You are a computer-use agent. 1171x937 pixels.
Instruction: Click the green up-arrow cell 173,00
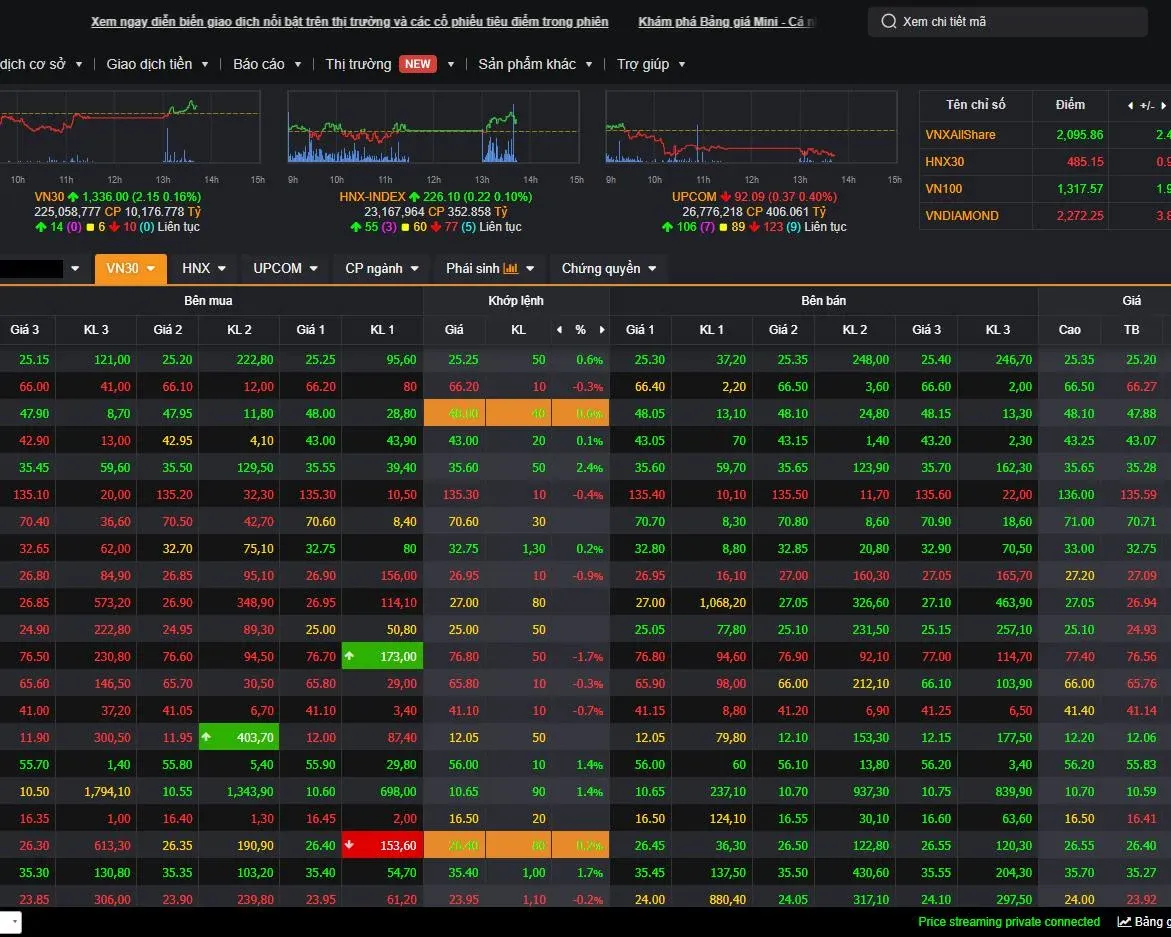click(x=382, y=657)
